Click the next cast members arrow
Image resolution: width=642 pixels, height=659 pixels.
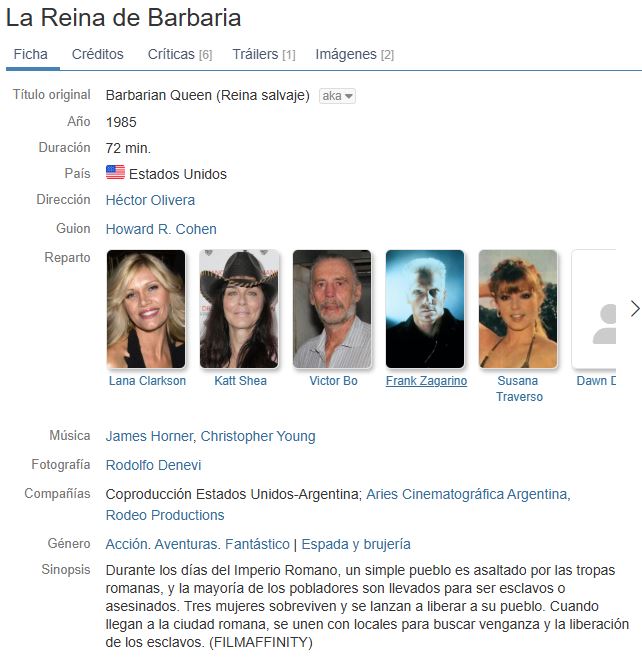(x=635, y=308)
